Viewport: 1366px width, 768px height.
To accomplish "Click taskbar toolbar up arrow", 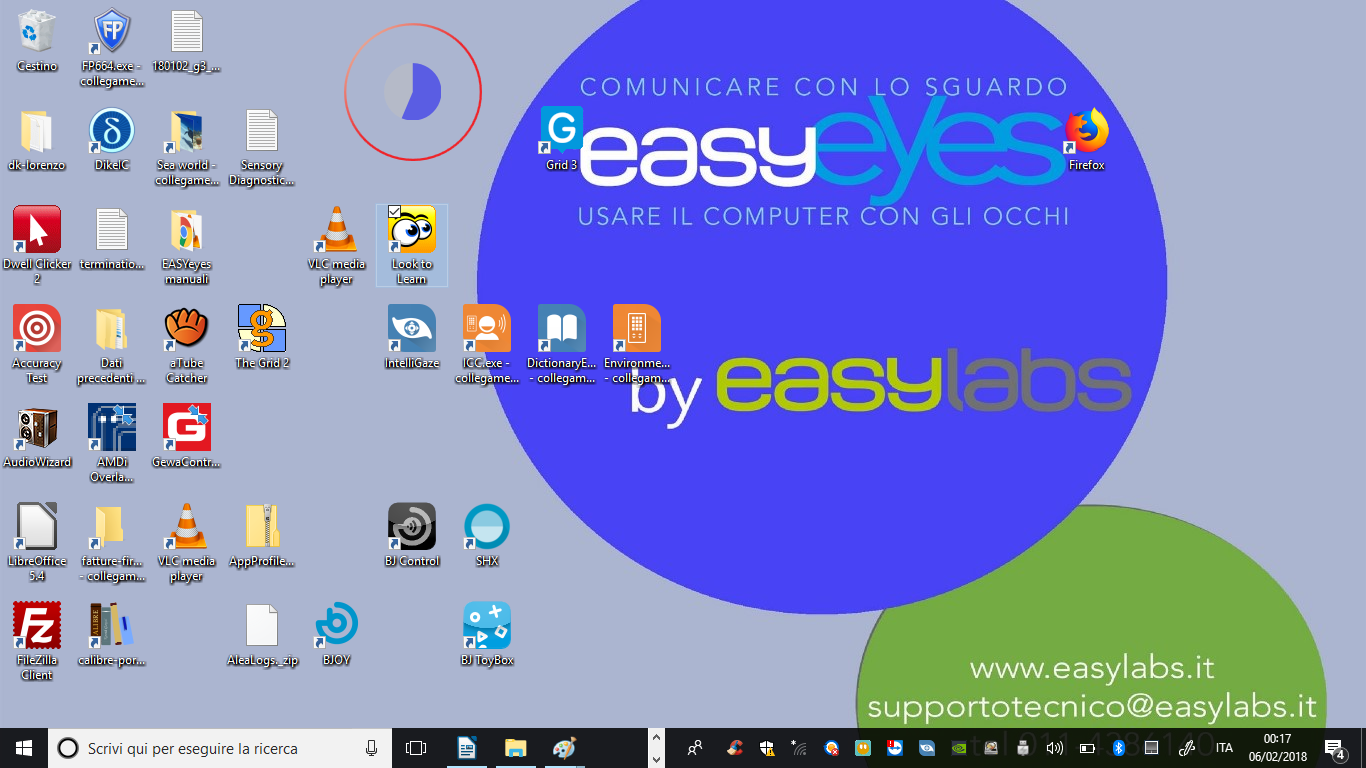I will 657,738.
